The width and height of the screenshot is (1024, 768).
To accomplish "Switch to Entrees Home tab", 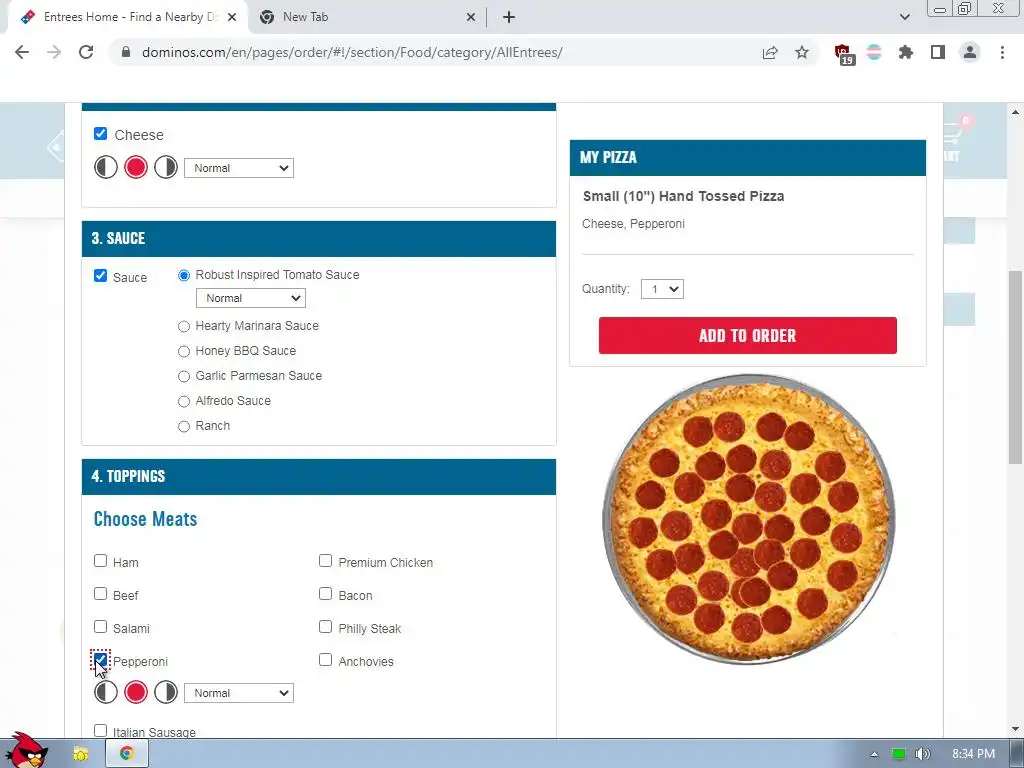I will (128, 18).
